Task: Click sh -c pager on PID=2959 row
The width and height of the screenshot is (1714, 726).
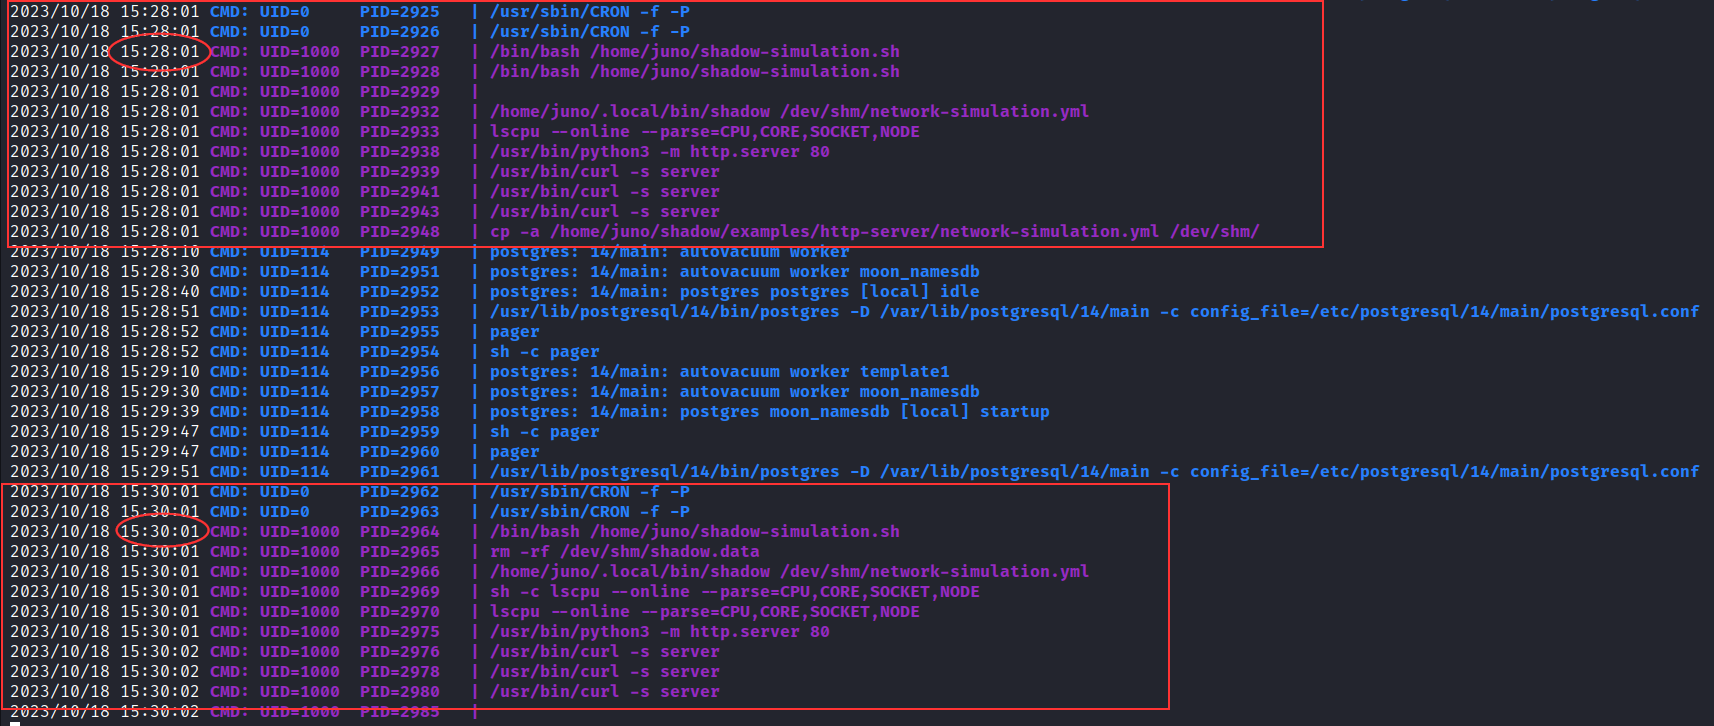Action: [x=544, y=432]
